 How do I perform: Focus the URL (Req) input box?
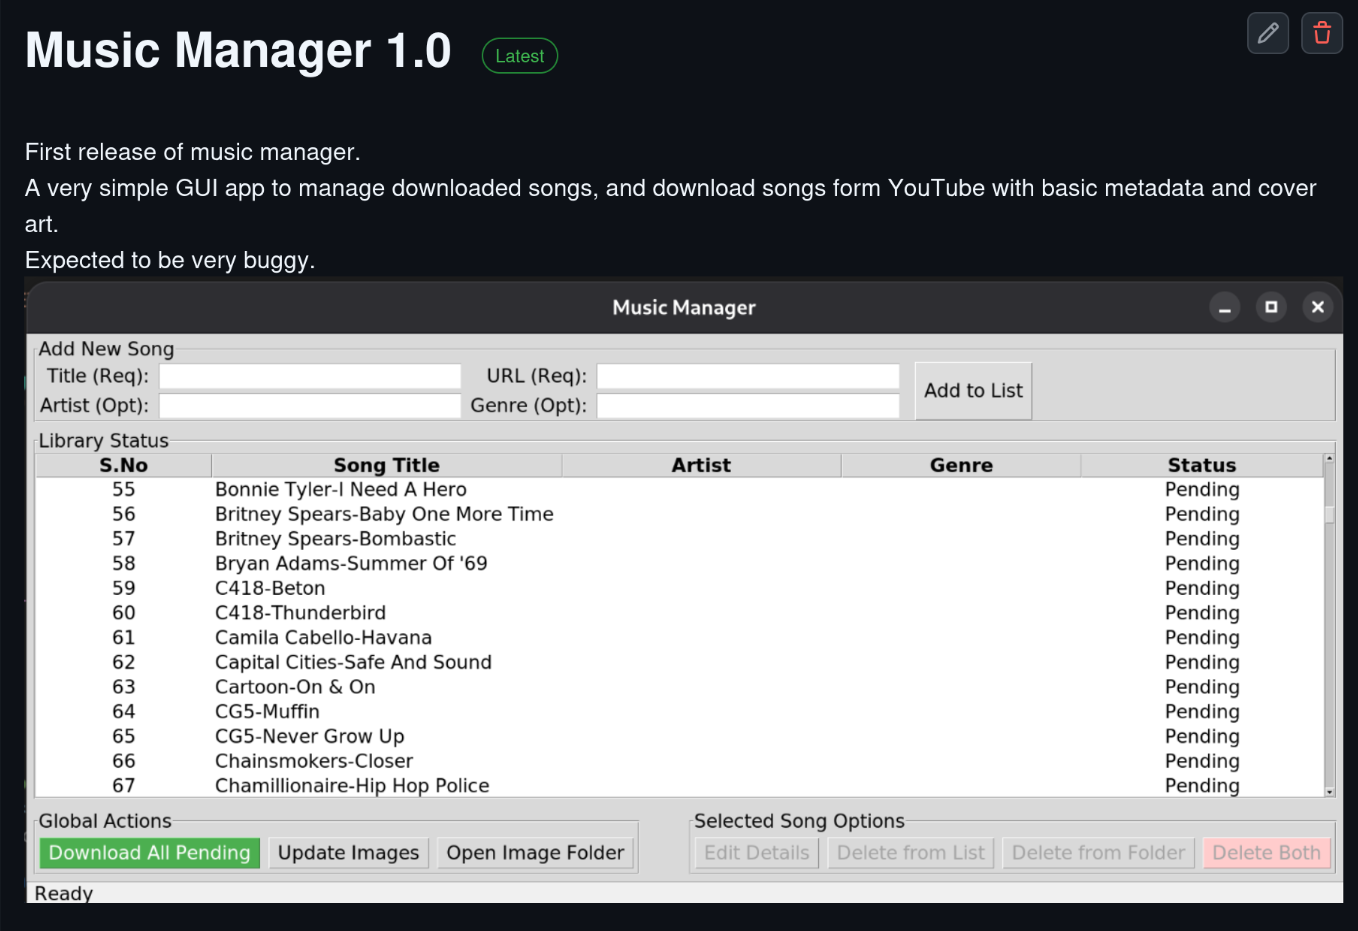click(748, 376)
